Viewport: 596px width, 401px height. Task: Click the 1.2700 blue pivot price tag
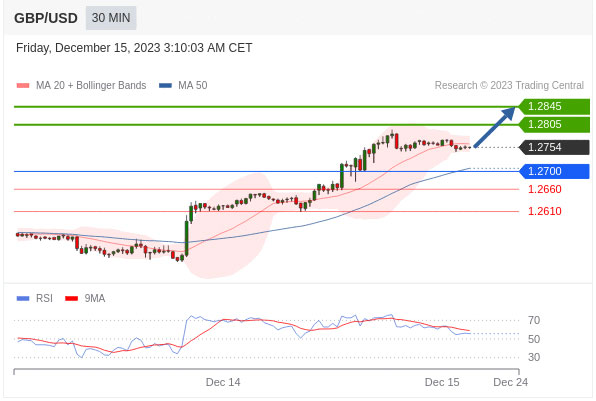pos(554,171)
